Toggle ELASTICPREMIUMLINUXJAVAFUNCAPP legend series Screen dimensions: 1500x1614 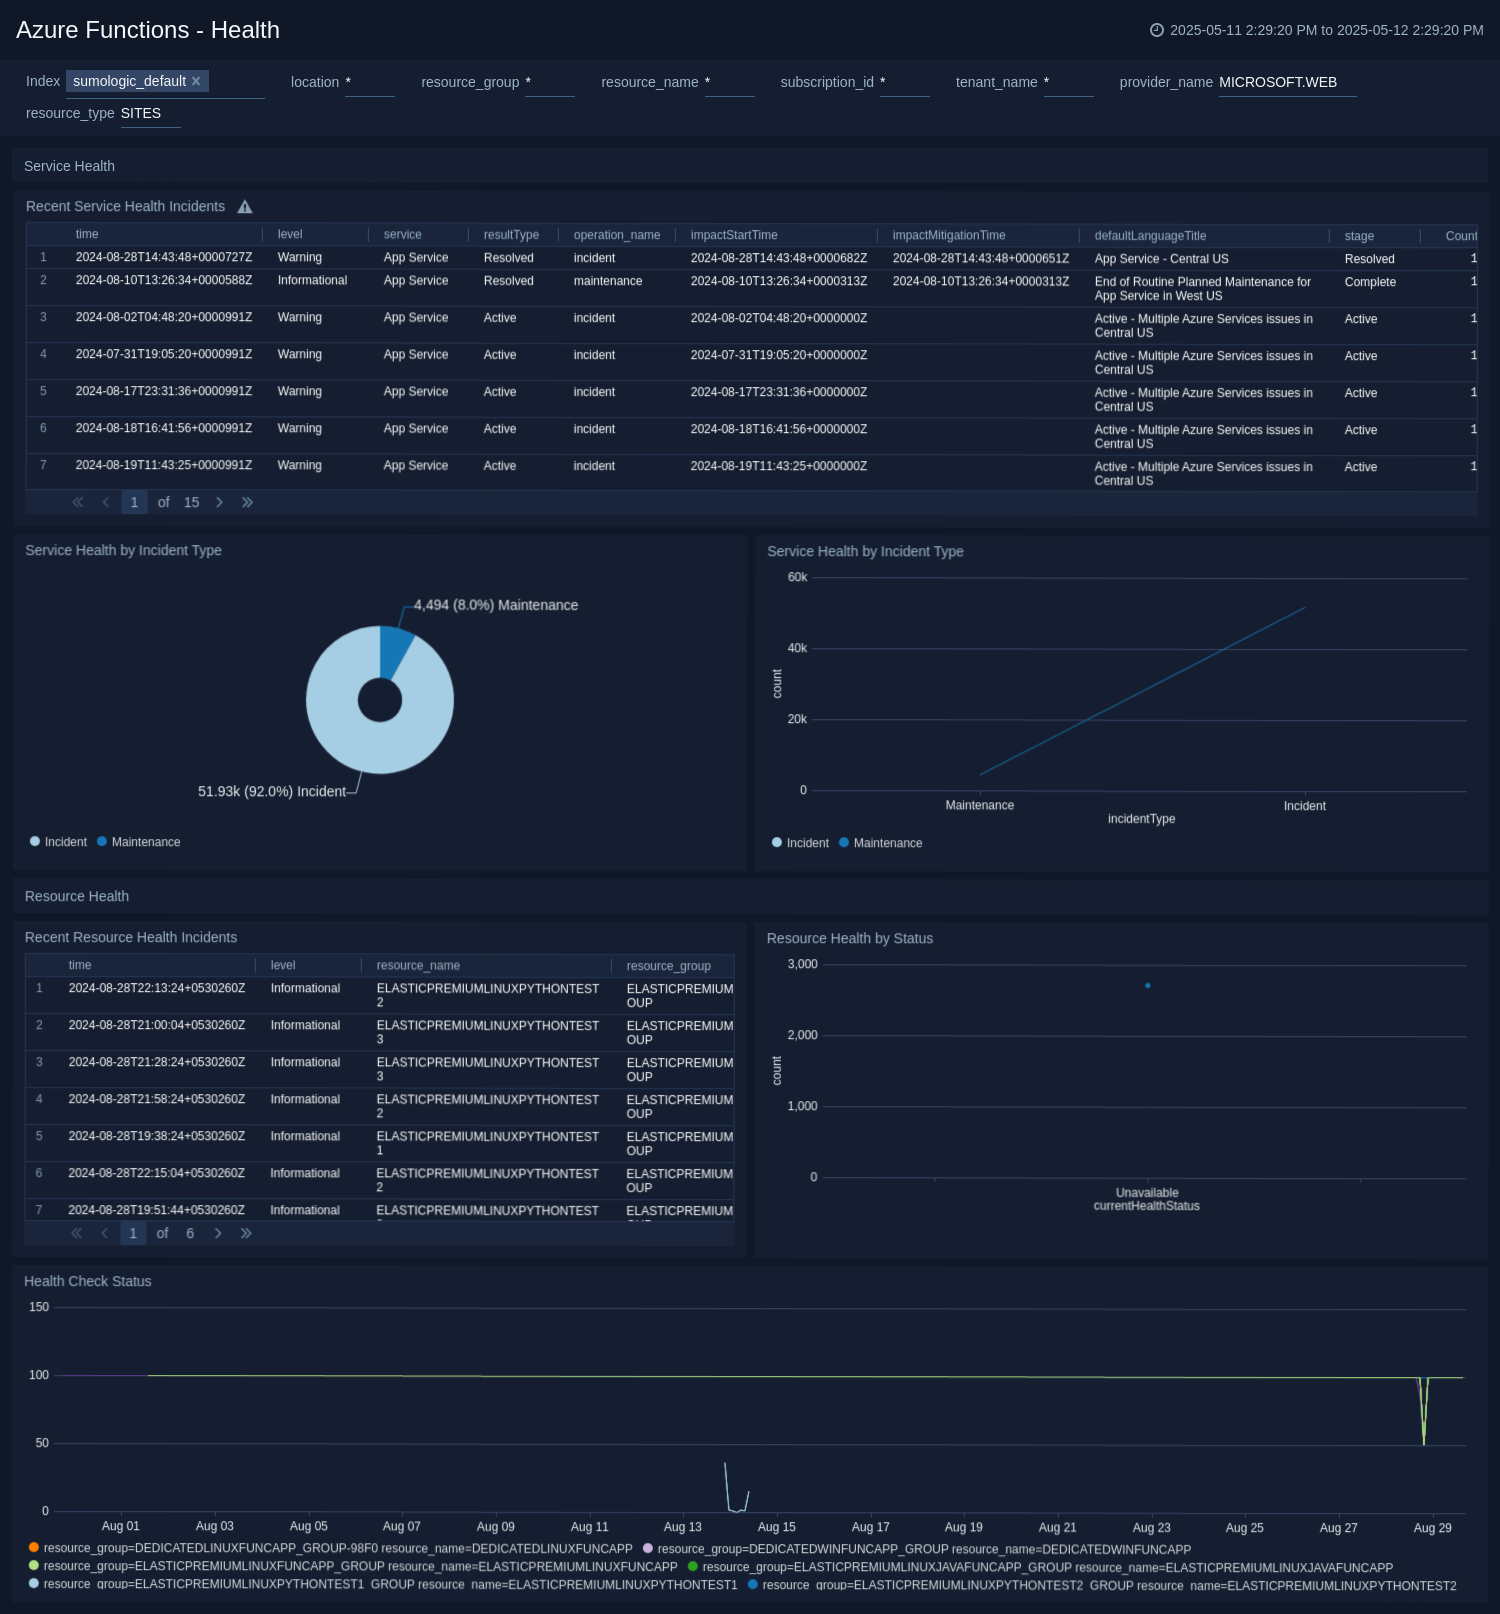click(1040, 1567)
